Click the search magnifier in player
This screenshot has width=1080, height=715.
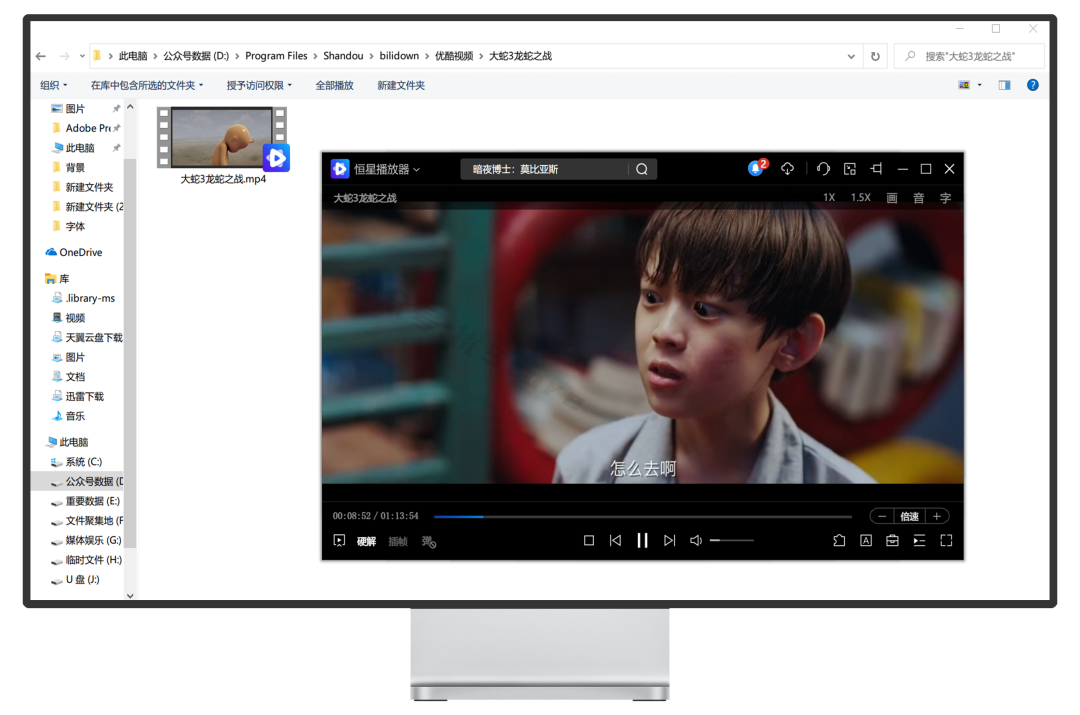pyautogui.click(x=642, y=169)
